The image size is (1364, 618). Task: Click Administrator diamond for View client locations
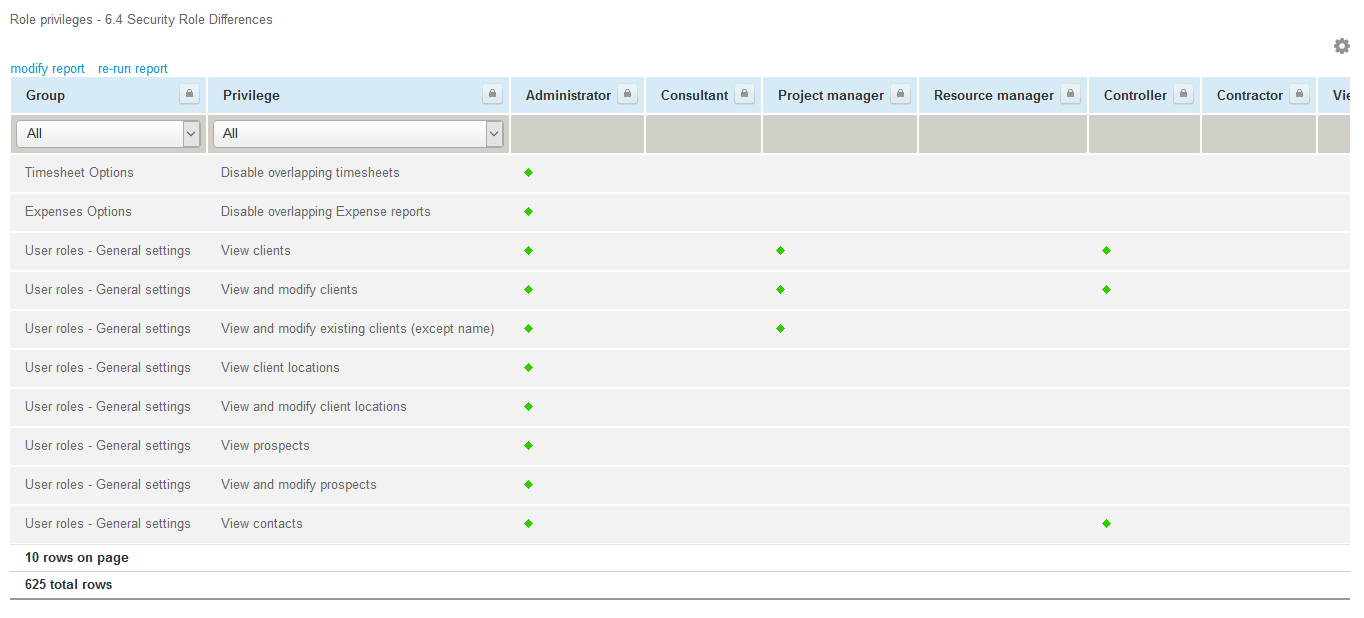coord(529,367)
